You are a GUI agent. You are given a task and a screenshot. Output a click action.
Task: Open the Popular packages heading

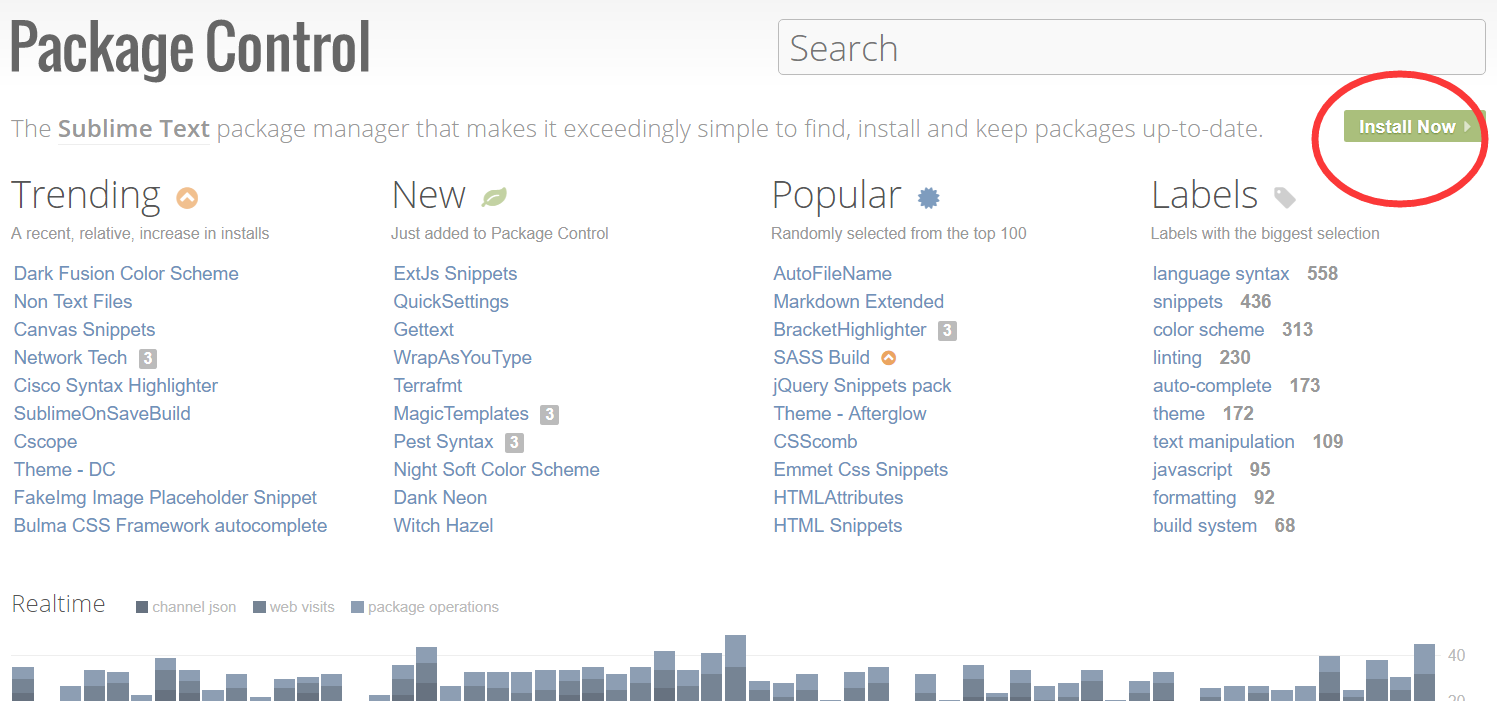pyautogui.click(x=837, y=195)
